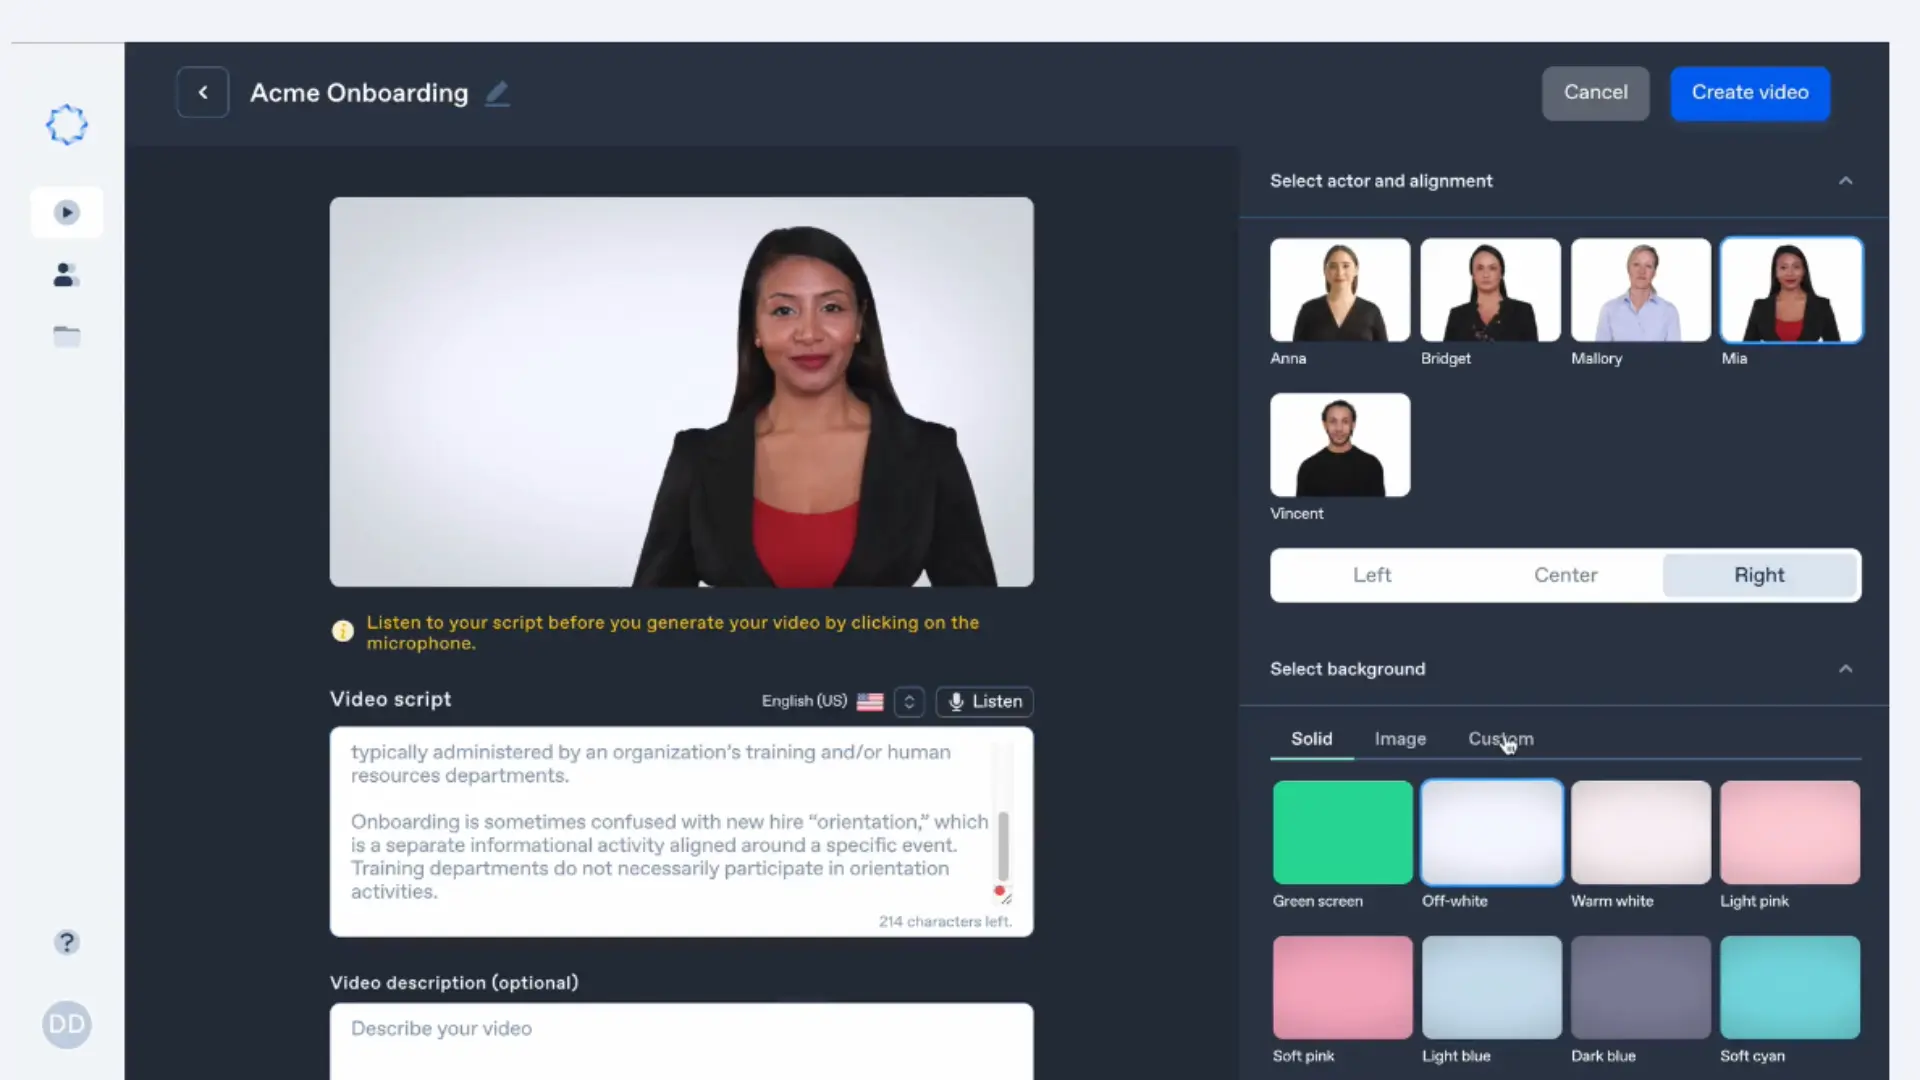Screen dimensions: 1920x1080
Task: Select the Mia actor thumbnail
Action: pyautogui.click(x=1791, y=290)
